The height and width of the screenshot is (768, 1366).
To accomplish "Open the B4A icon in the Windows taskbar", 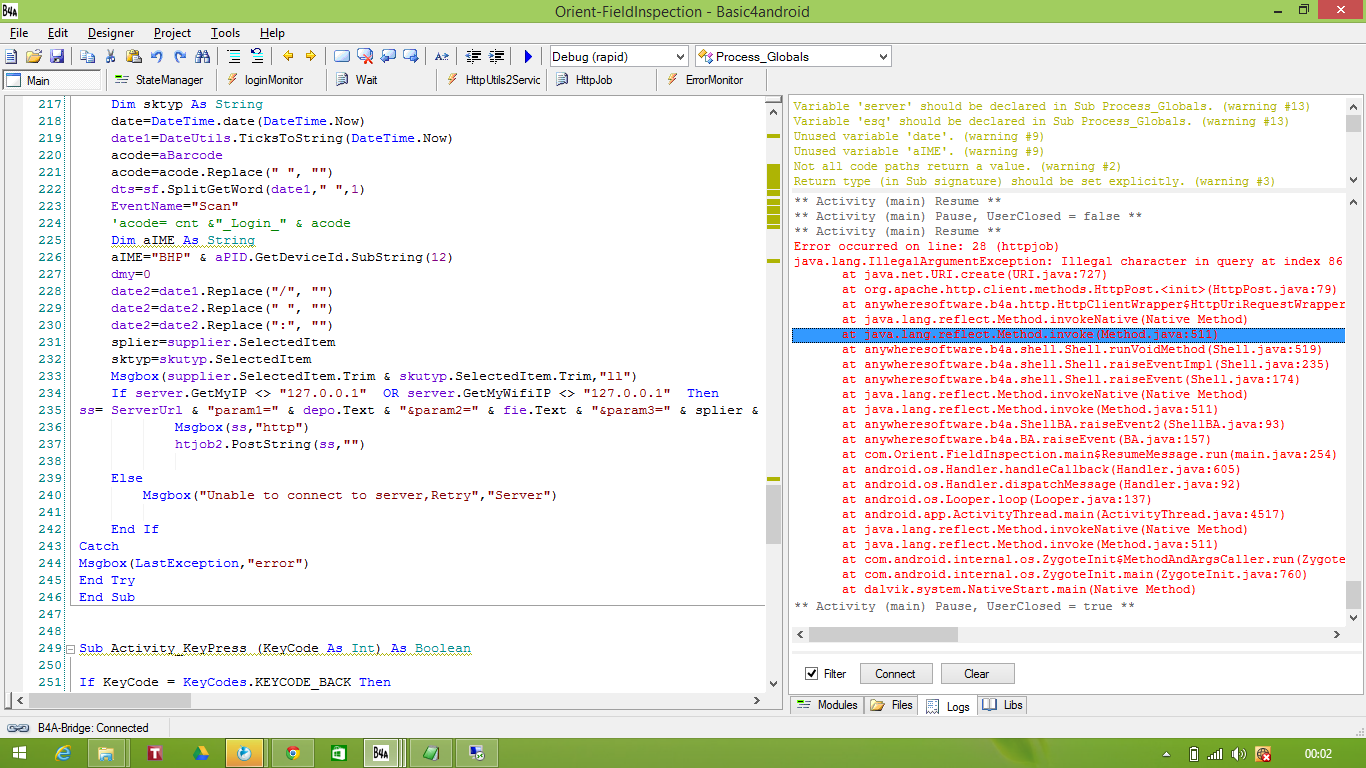I will (x=383, y=752).
